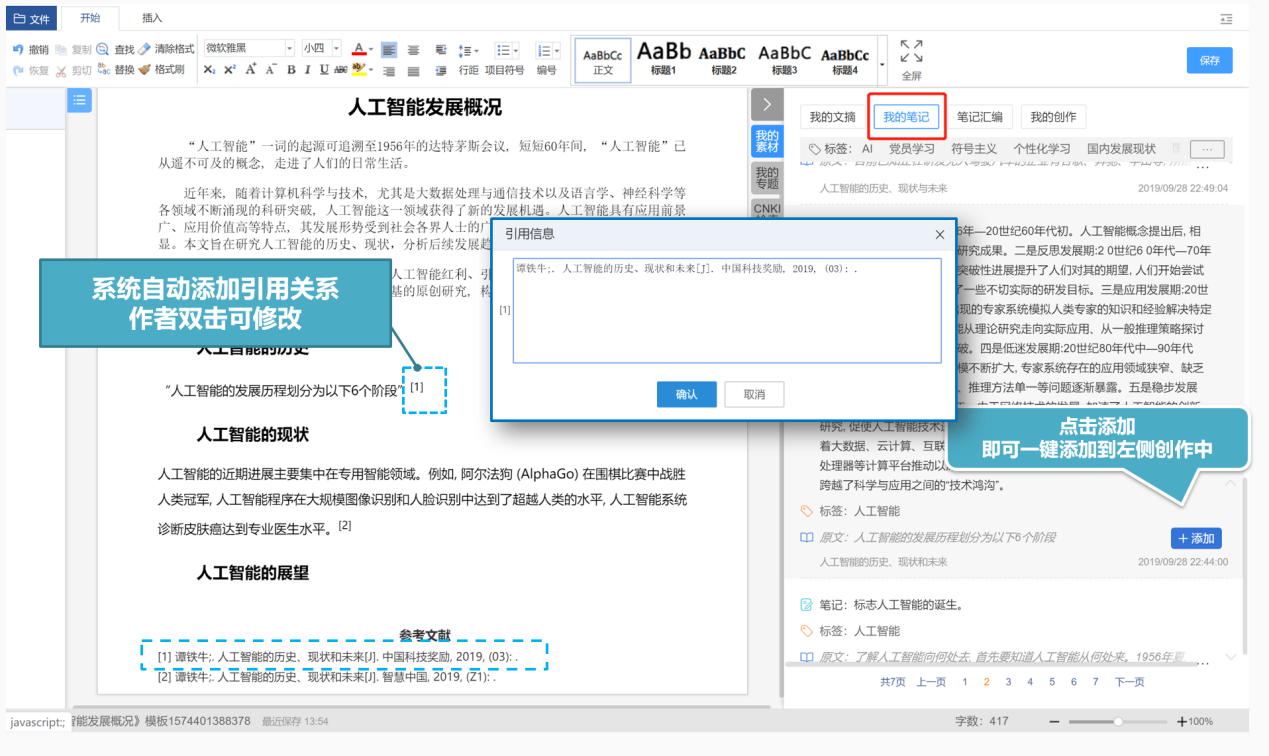
Task: Toggle underline formatting
Action: tap(324, 70)
